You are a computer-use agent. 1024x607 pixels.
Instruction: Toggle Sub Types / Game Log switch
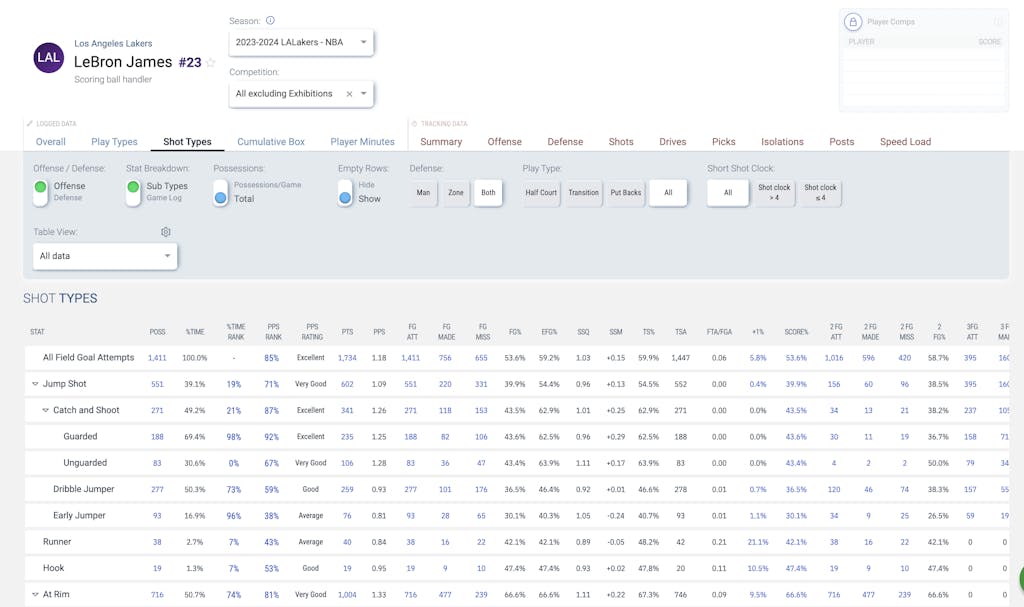[133, 192]
